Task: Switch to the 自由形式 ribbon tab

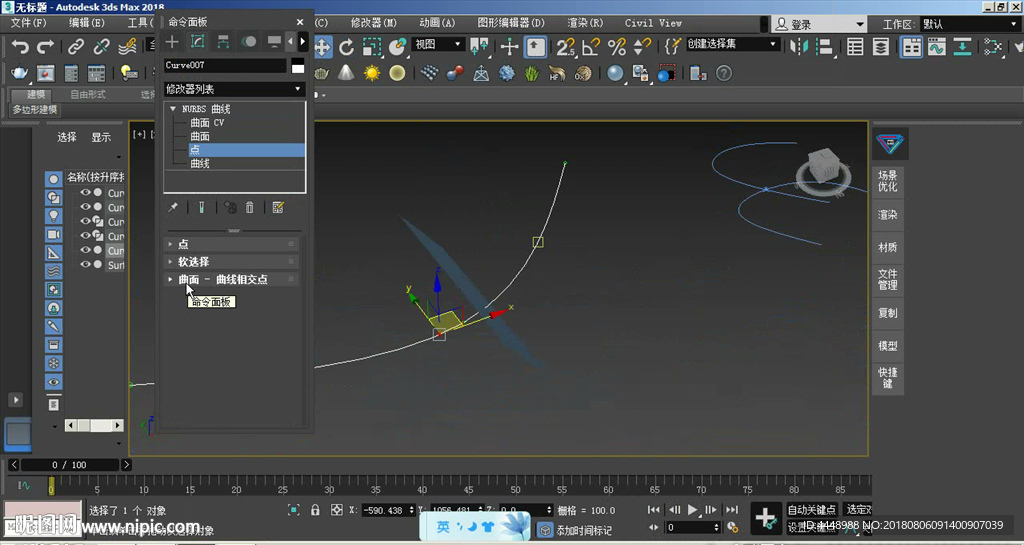Action: [x=88, y=95]
